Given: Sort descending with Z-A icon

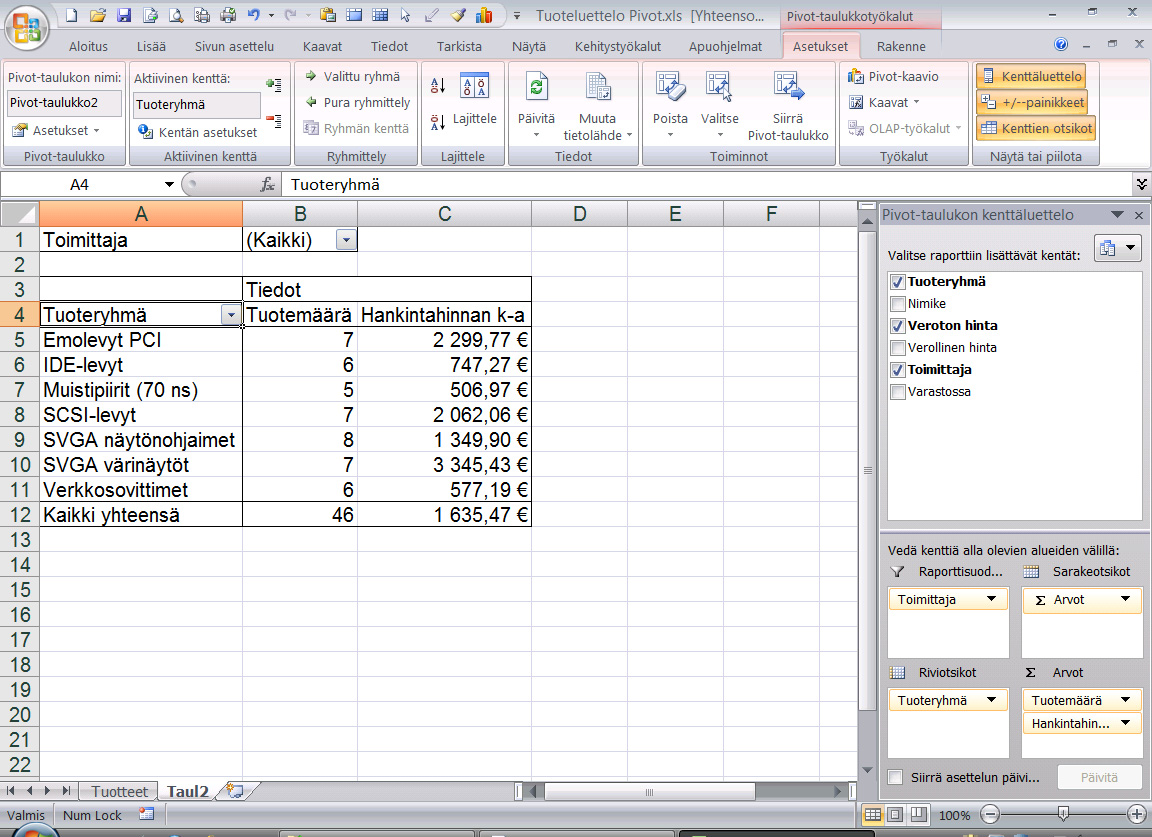Looking at the screenshot, I should [438, 122].
